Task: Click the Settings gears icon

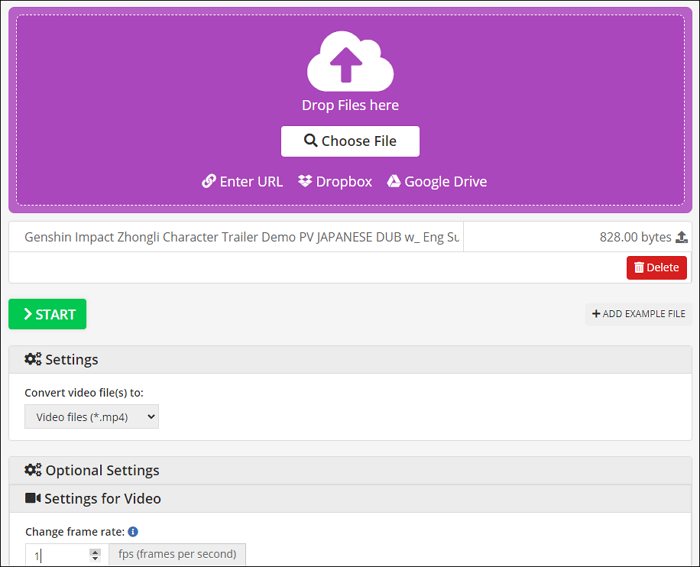Action: [32, 359]
